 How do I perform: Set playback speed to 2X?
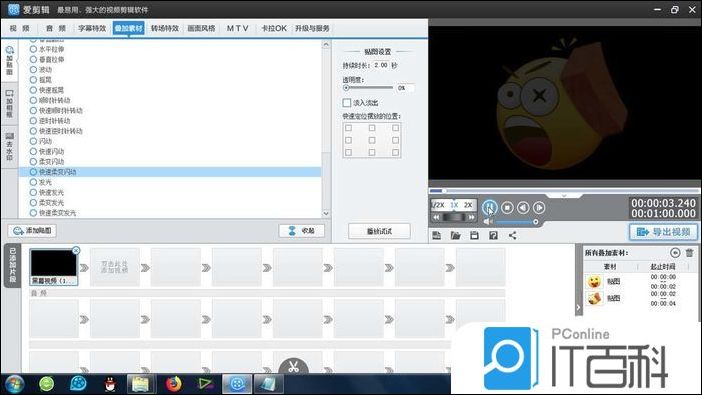point(468,205)
